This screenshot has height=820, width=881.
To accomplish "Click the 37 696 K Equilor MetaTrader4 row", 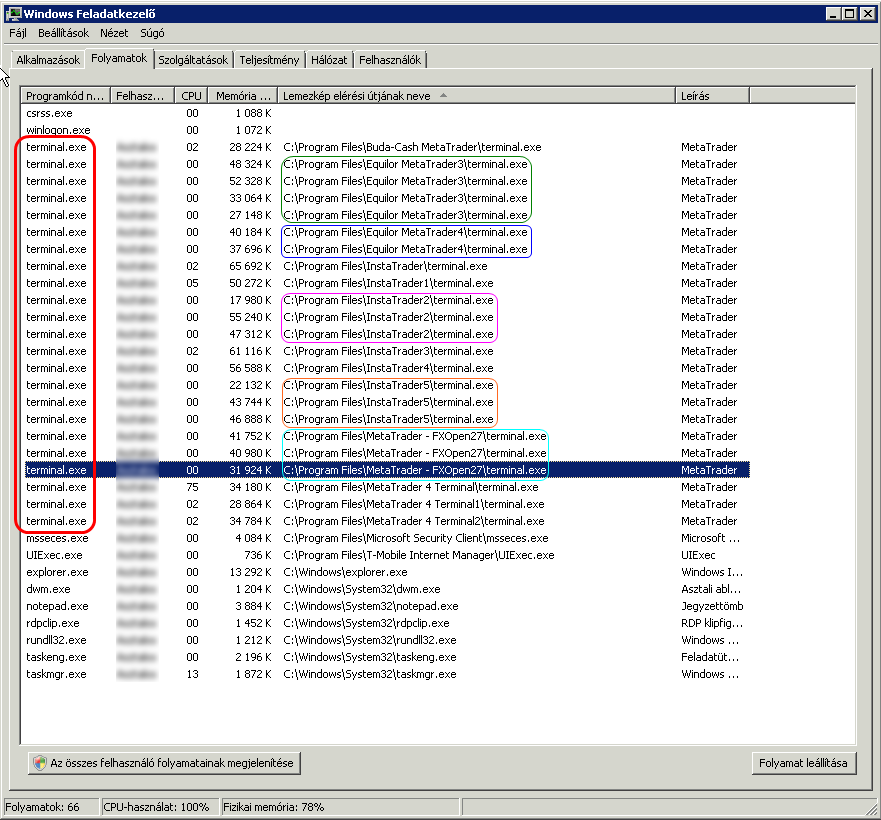I will pos(387,249).
